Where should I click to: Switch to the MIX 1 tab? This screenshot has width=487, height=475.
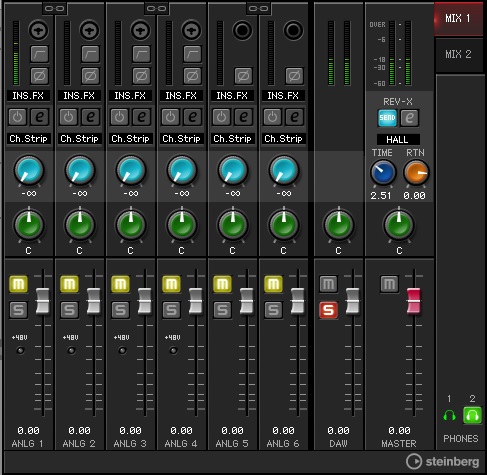tap(458, 18)
